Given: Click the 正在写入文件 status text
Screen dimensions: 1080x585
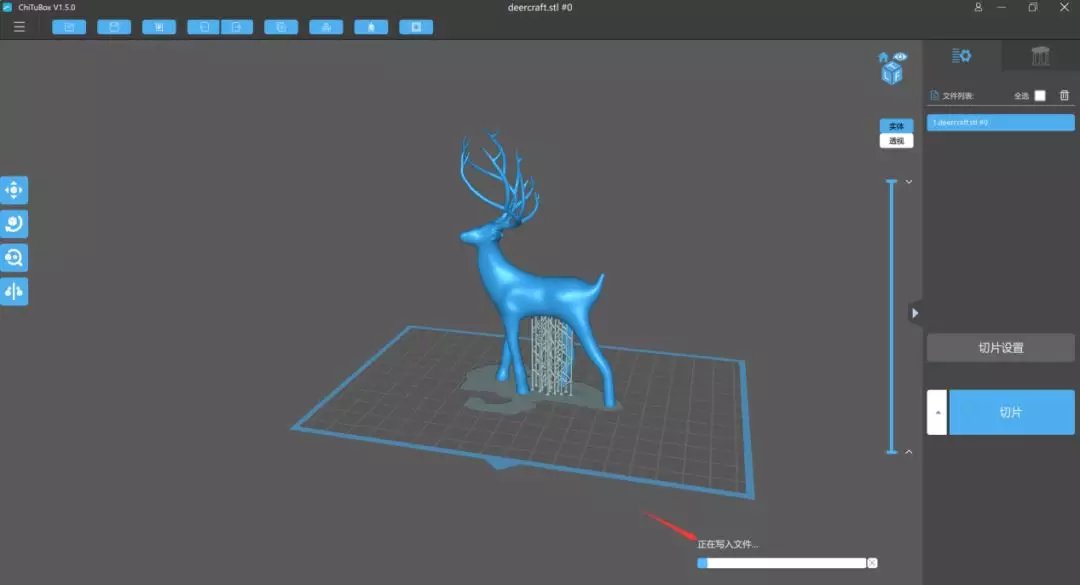Looking at the screenshot, I should click(727, 544).
